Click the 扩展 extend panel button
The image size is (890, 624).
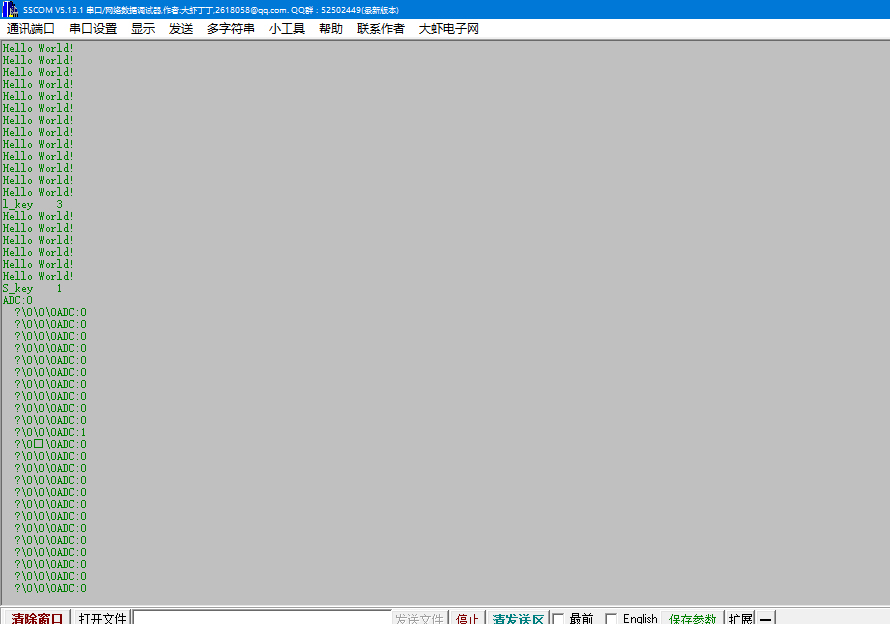point(739,617)
